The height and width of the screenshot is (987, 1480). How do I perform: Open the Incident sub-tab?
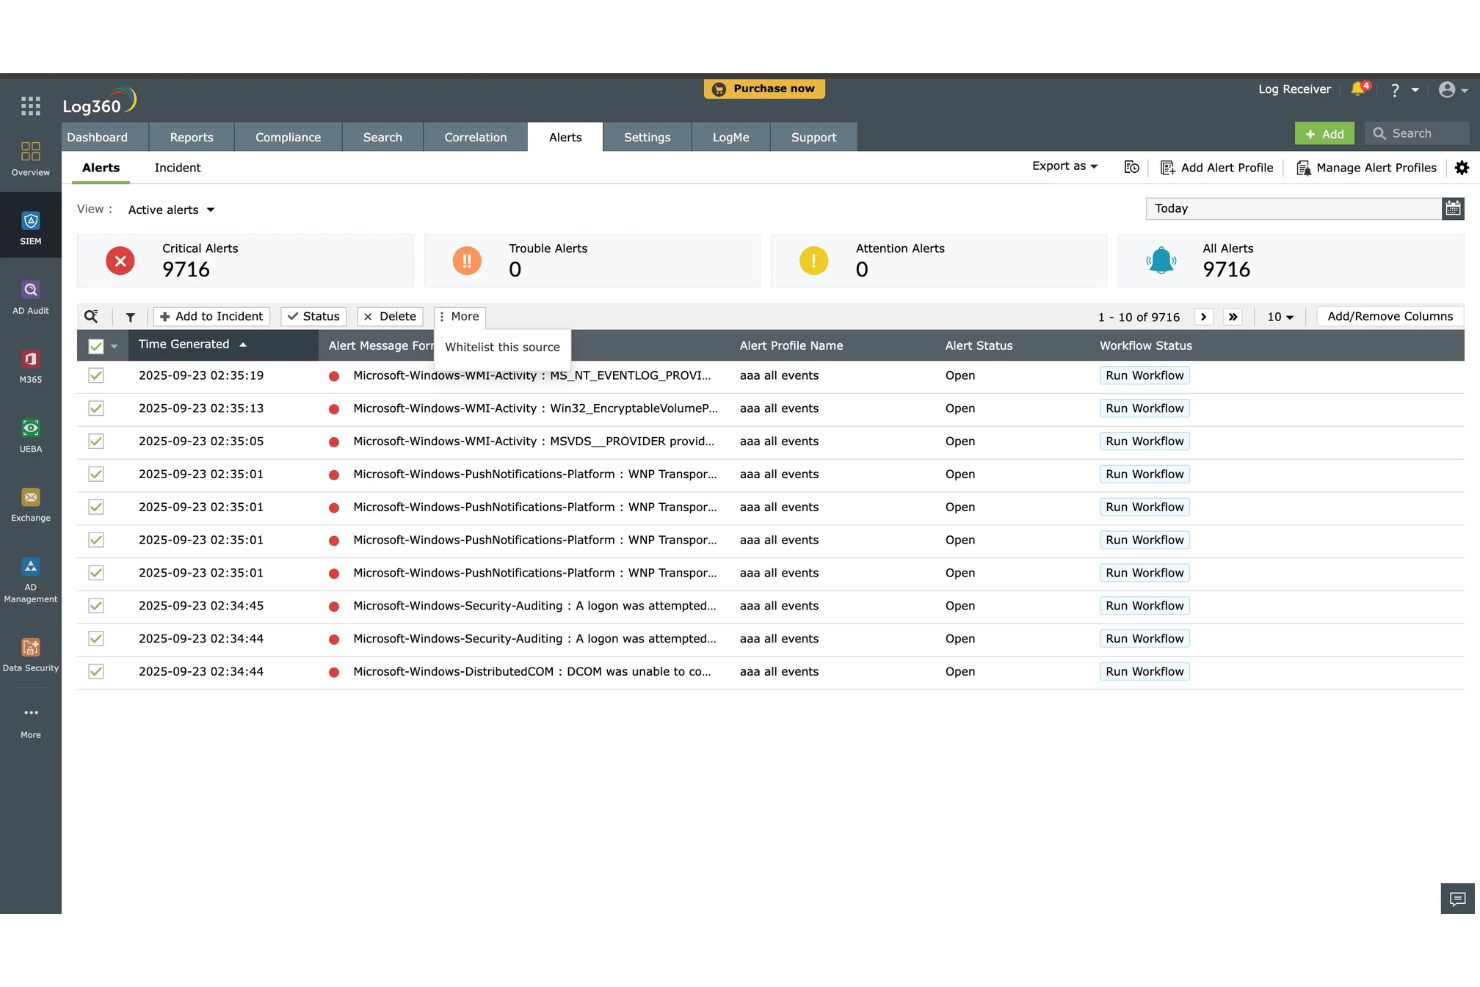click(x=178, y=168)
